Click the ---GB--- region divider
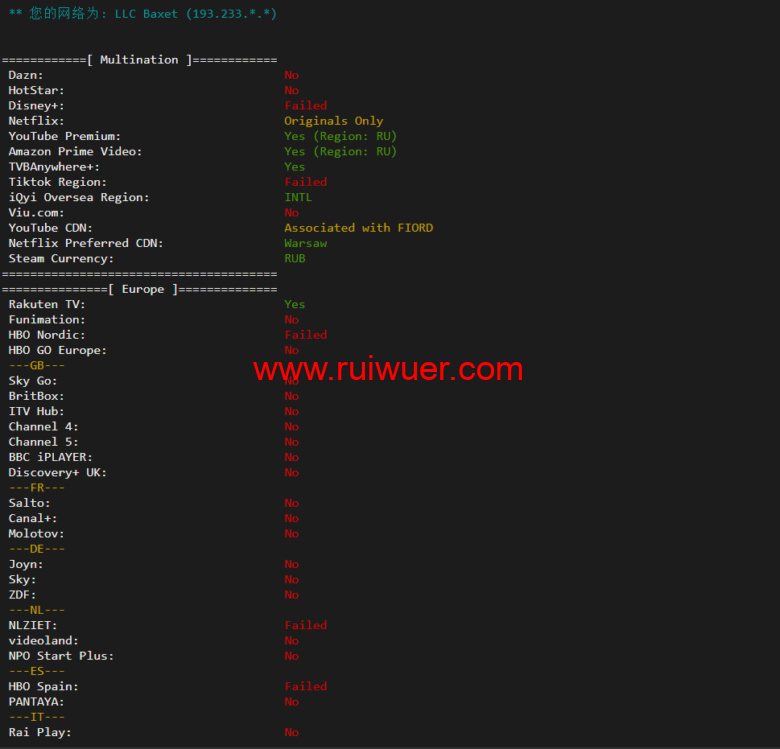Image resolution: width=780 pixels, height=749 pixels. 37,366
